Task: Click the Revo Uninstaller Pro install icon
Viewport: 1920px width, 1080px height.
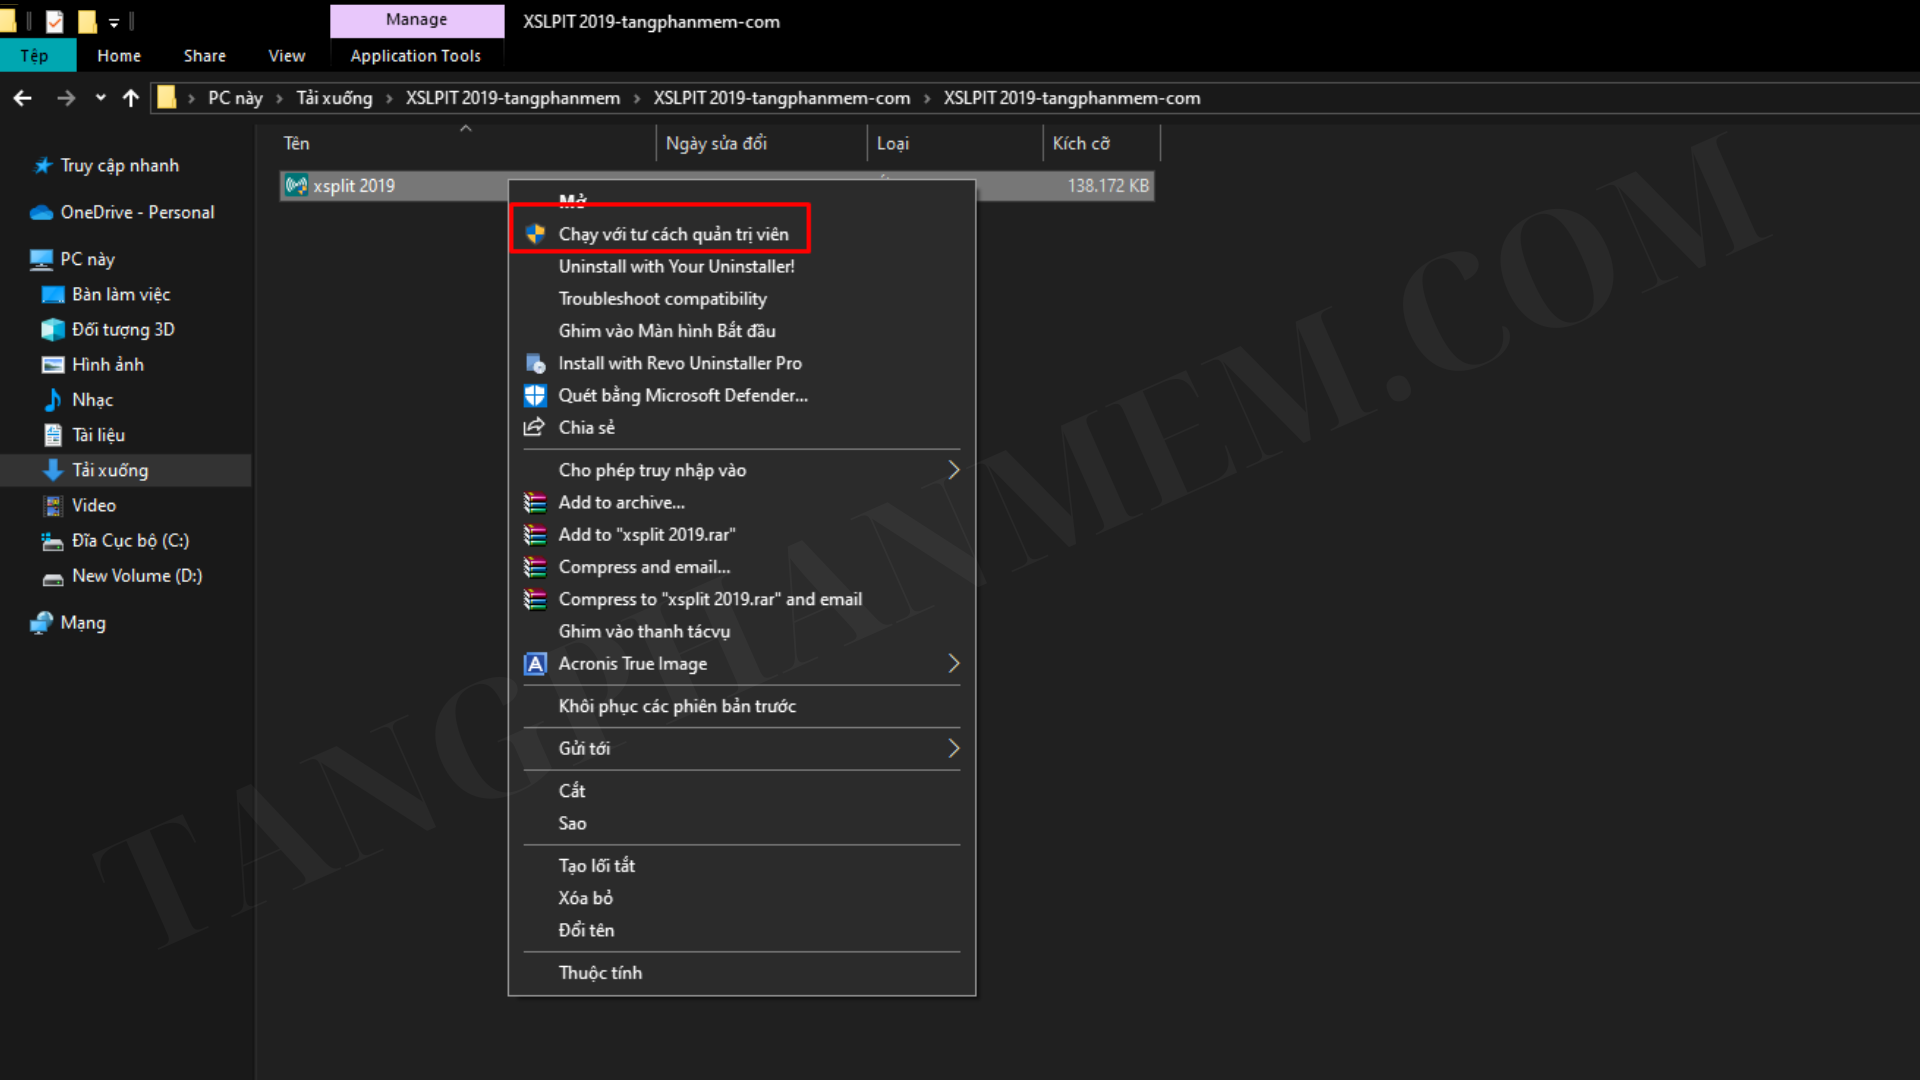Action: tap(535, 363)
